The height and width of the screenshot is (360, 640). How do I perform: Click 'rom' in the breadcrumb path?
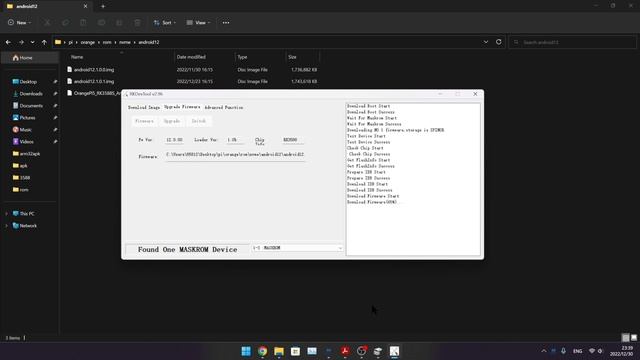(107, 42)
